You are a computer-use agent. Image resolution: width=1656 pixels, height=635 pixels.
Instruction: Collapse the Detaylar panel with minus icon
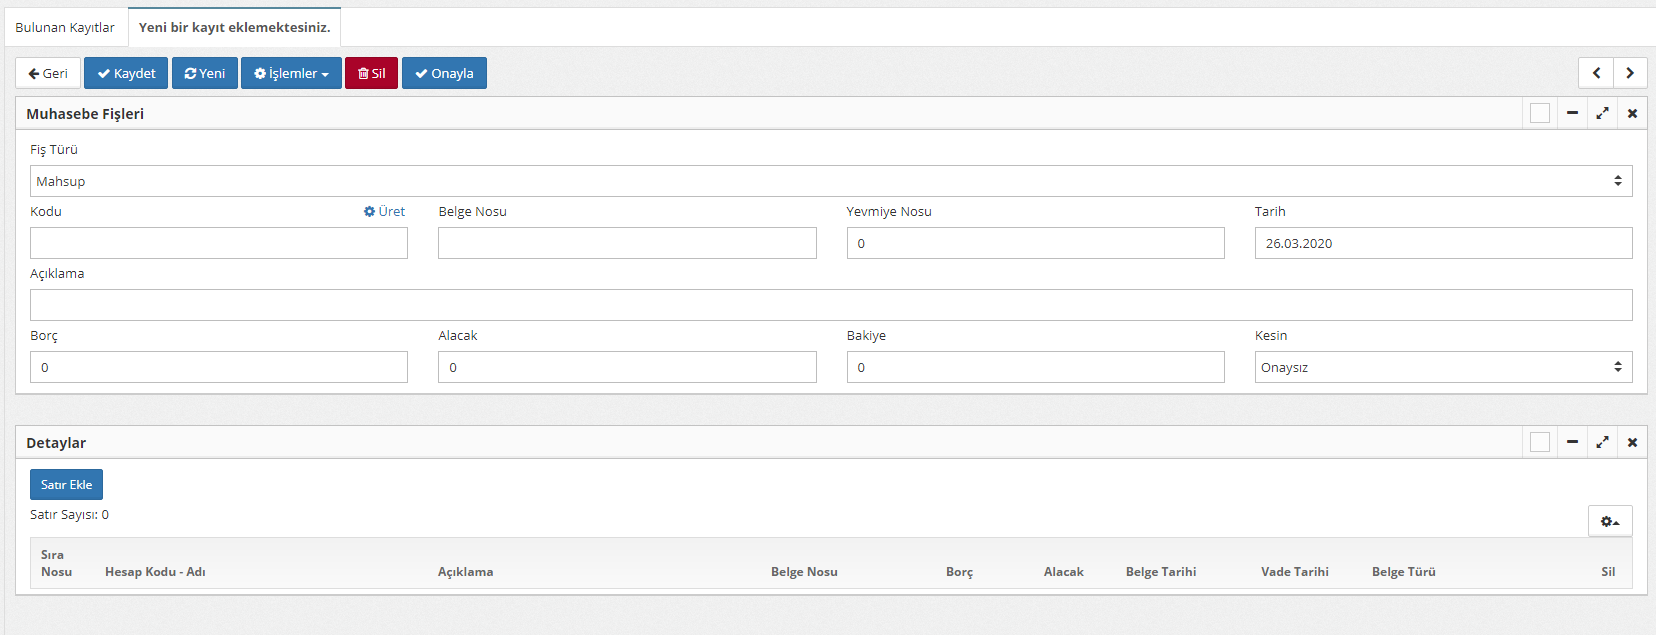(1572, 442)
